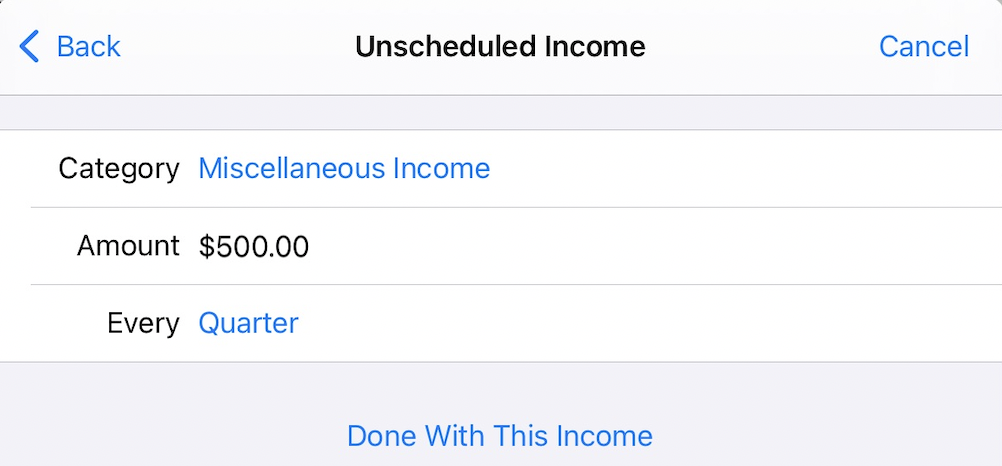Tap the Every row label
This screenshot has width=1002, height=466.
[x=143, y=324]
